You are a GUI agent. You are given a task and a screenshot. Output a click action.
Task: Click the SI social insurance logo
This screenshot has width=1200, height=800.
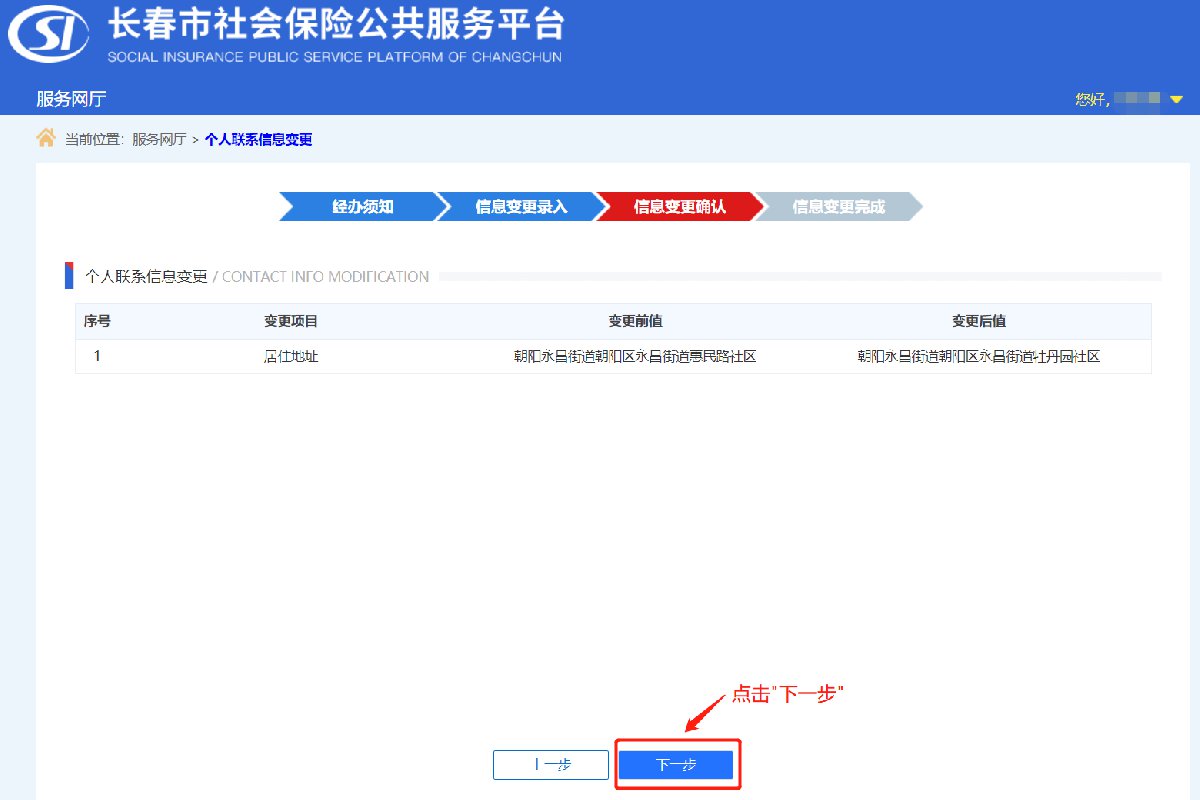51,36
